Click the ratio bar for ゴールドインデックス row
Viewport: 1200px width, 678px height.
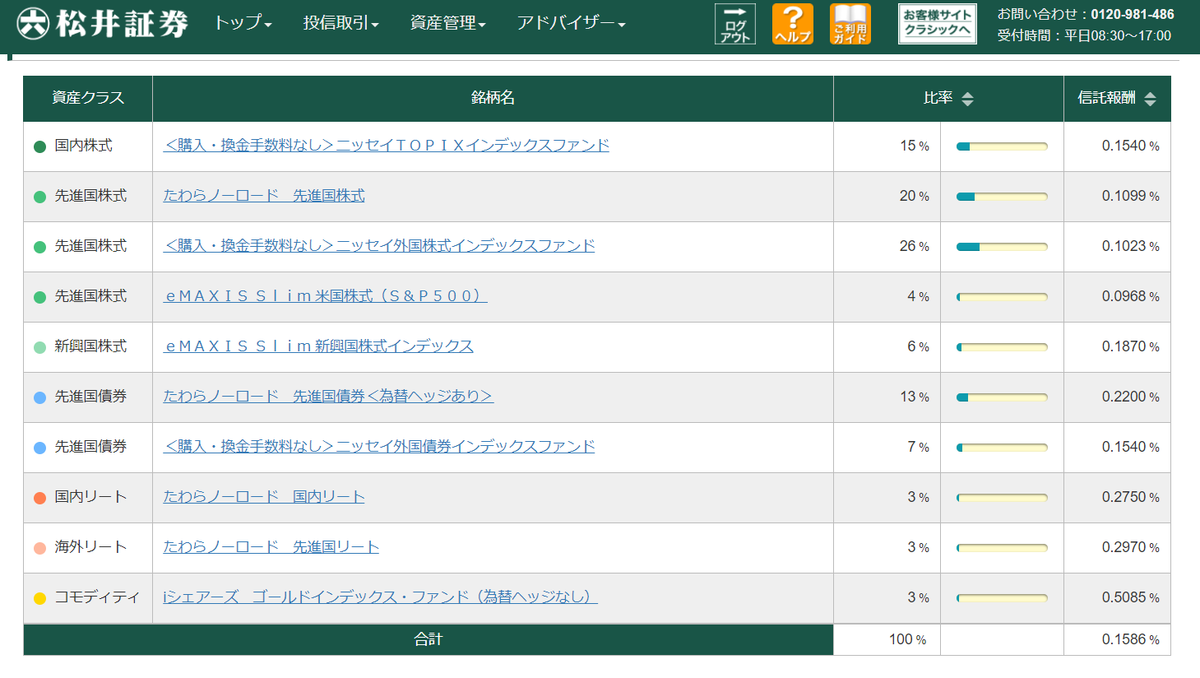coord(1002,598)
